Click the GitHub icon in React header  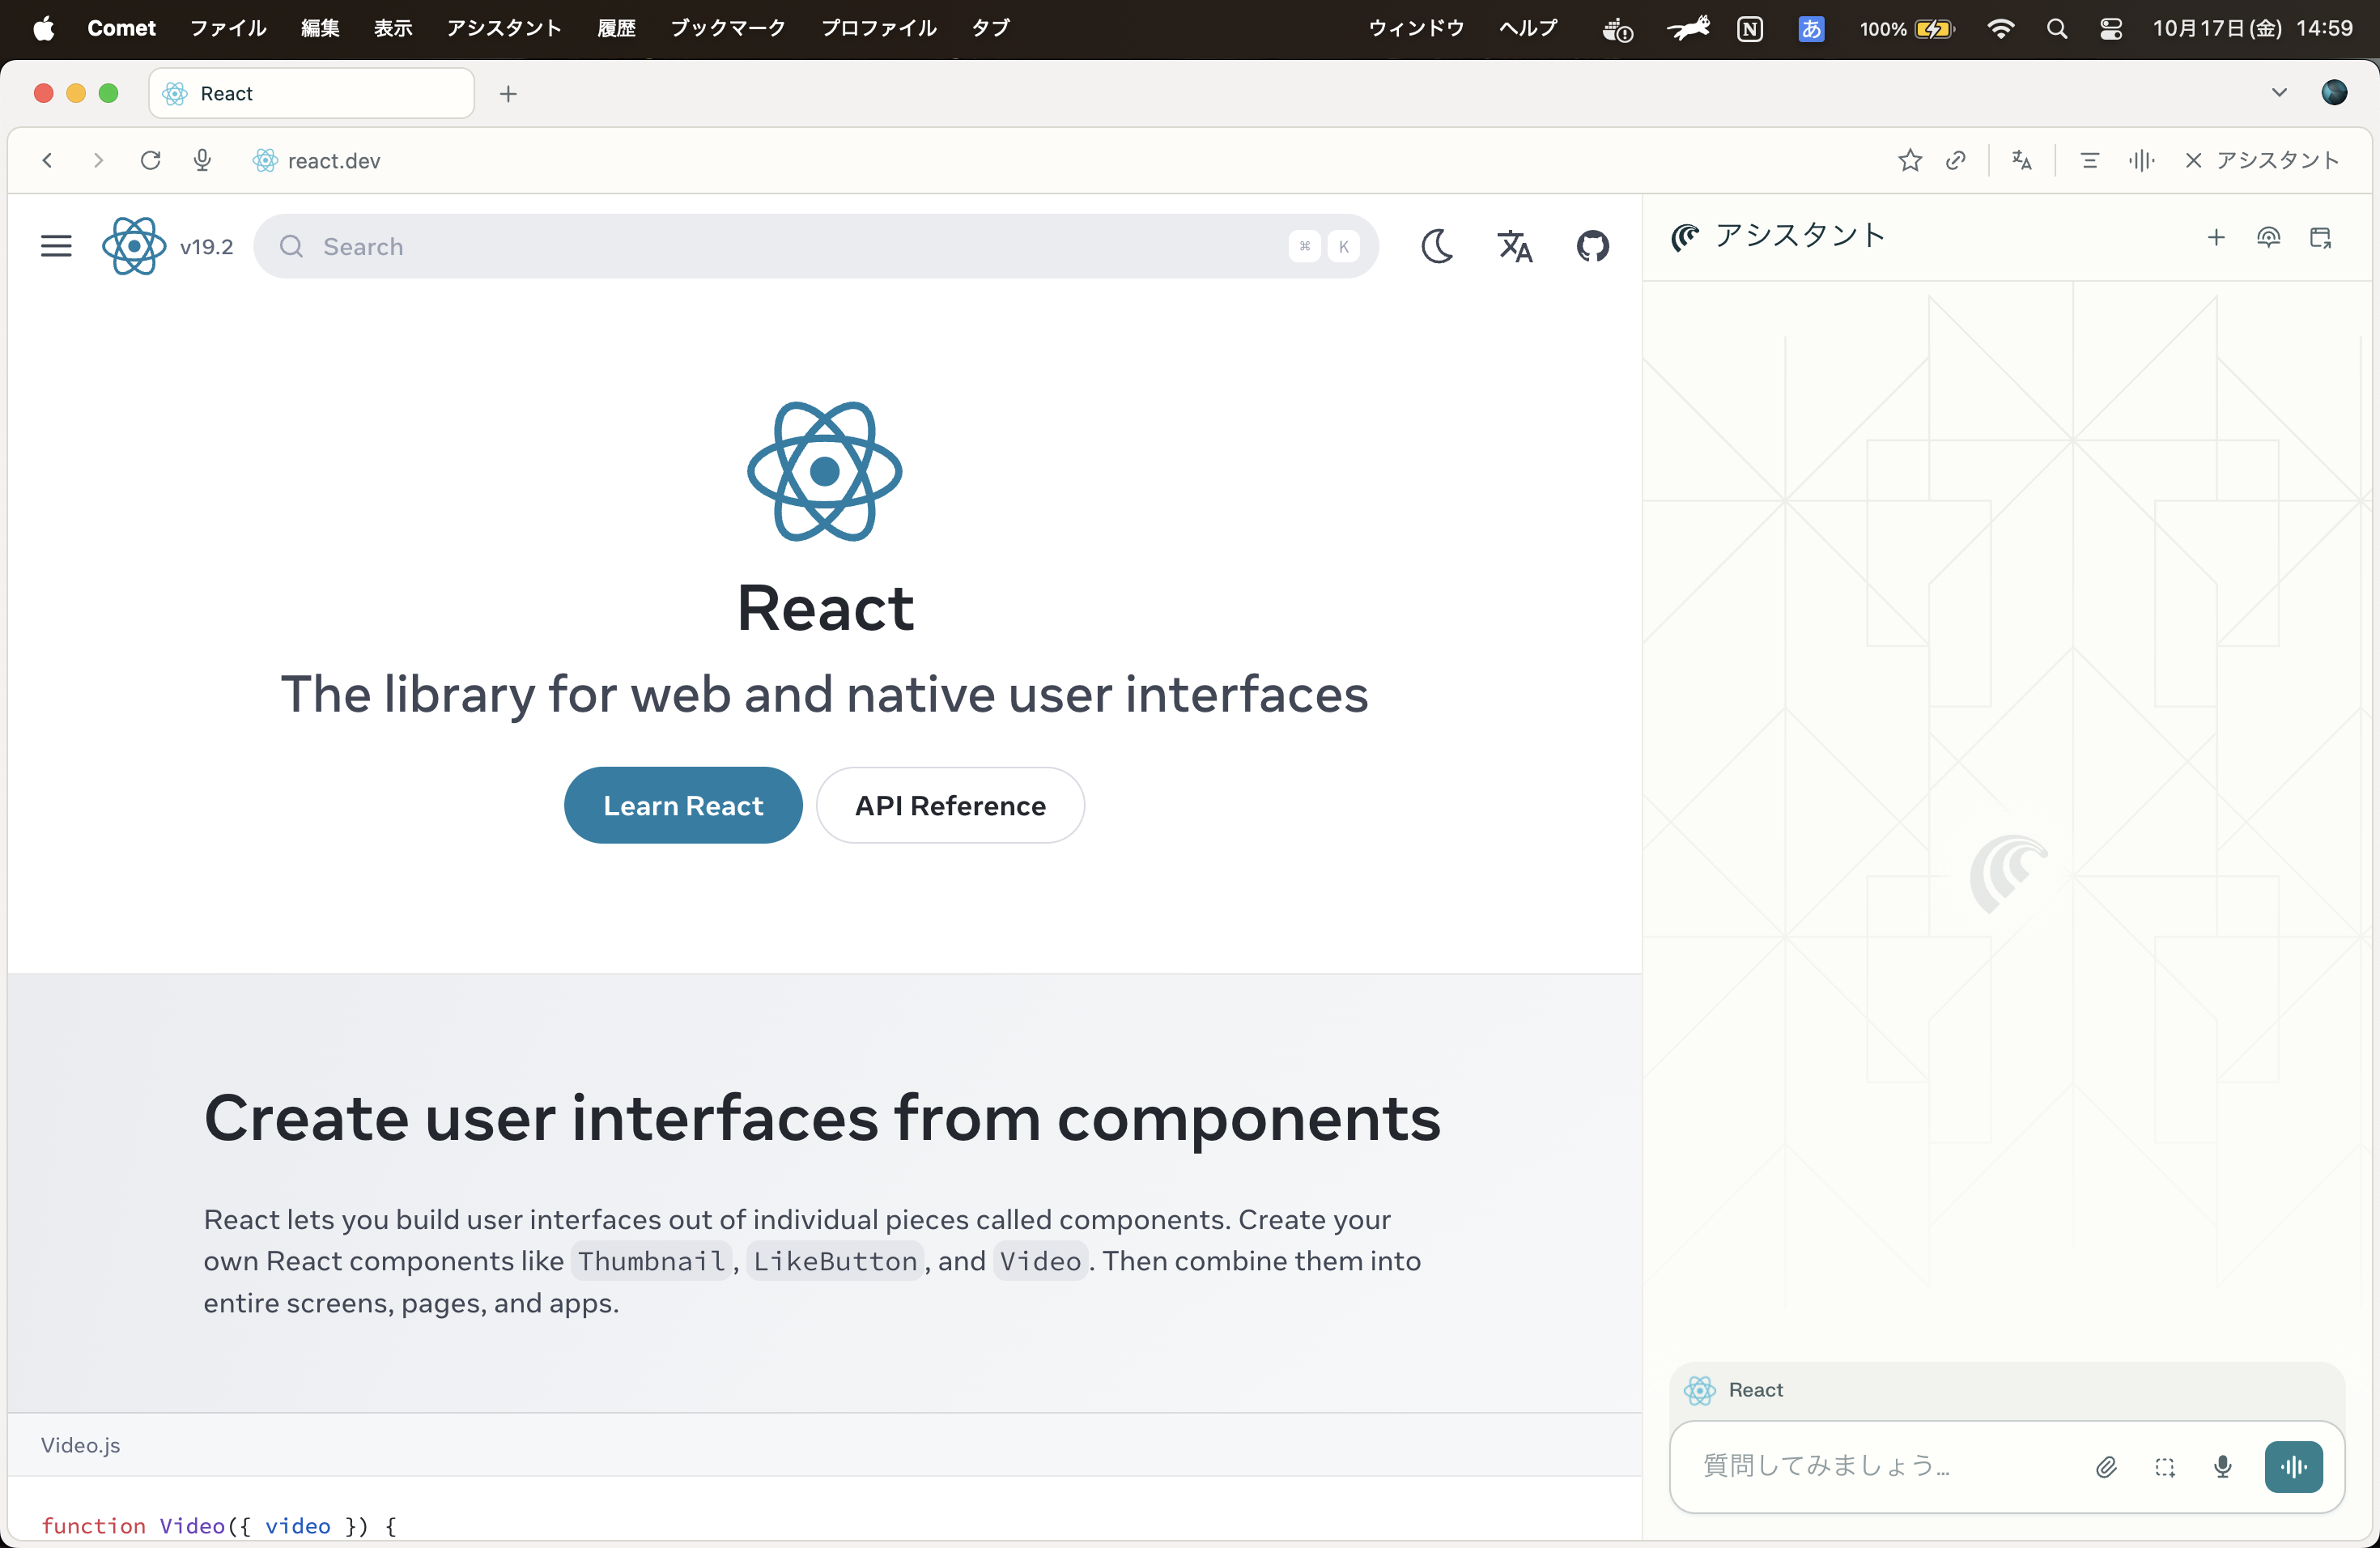click(1592, 246)
